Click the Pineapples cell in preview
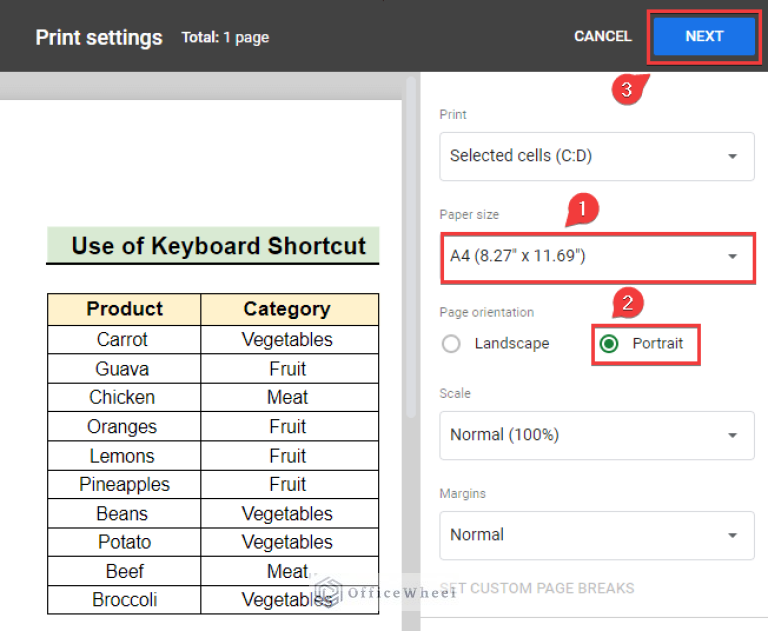This screenshot has height=631, width=768. pyautogui.click(x=124, y=485)
